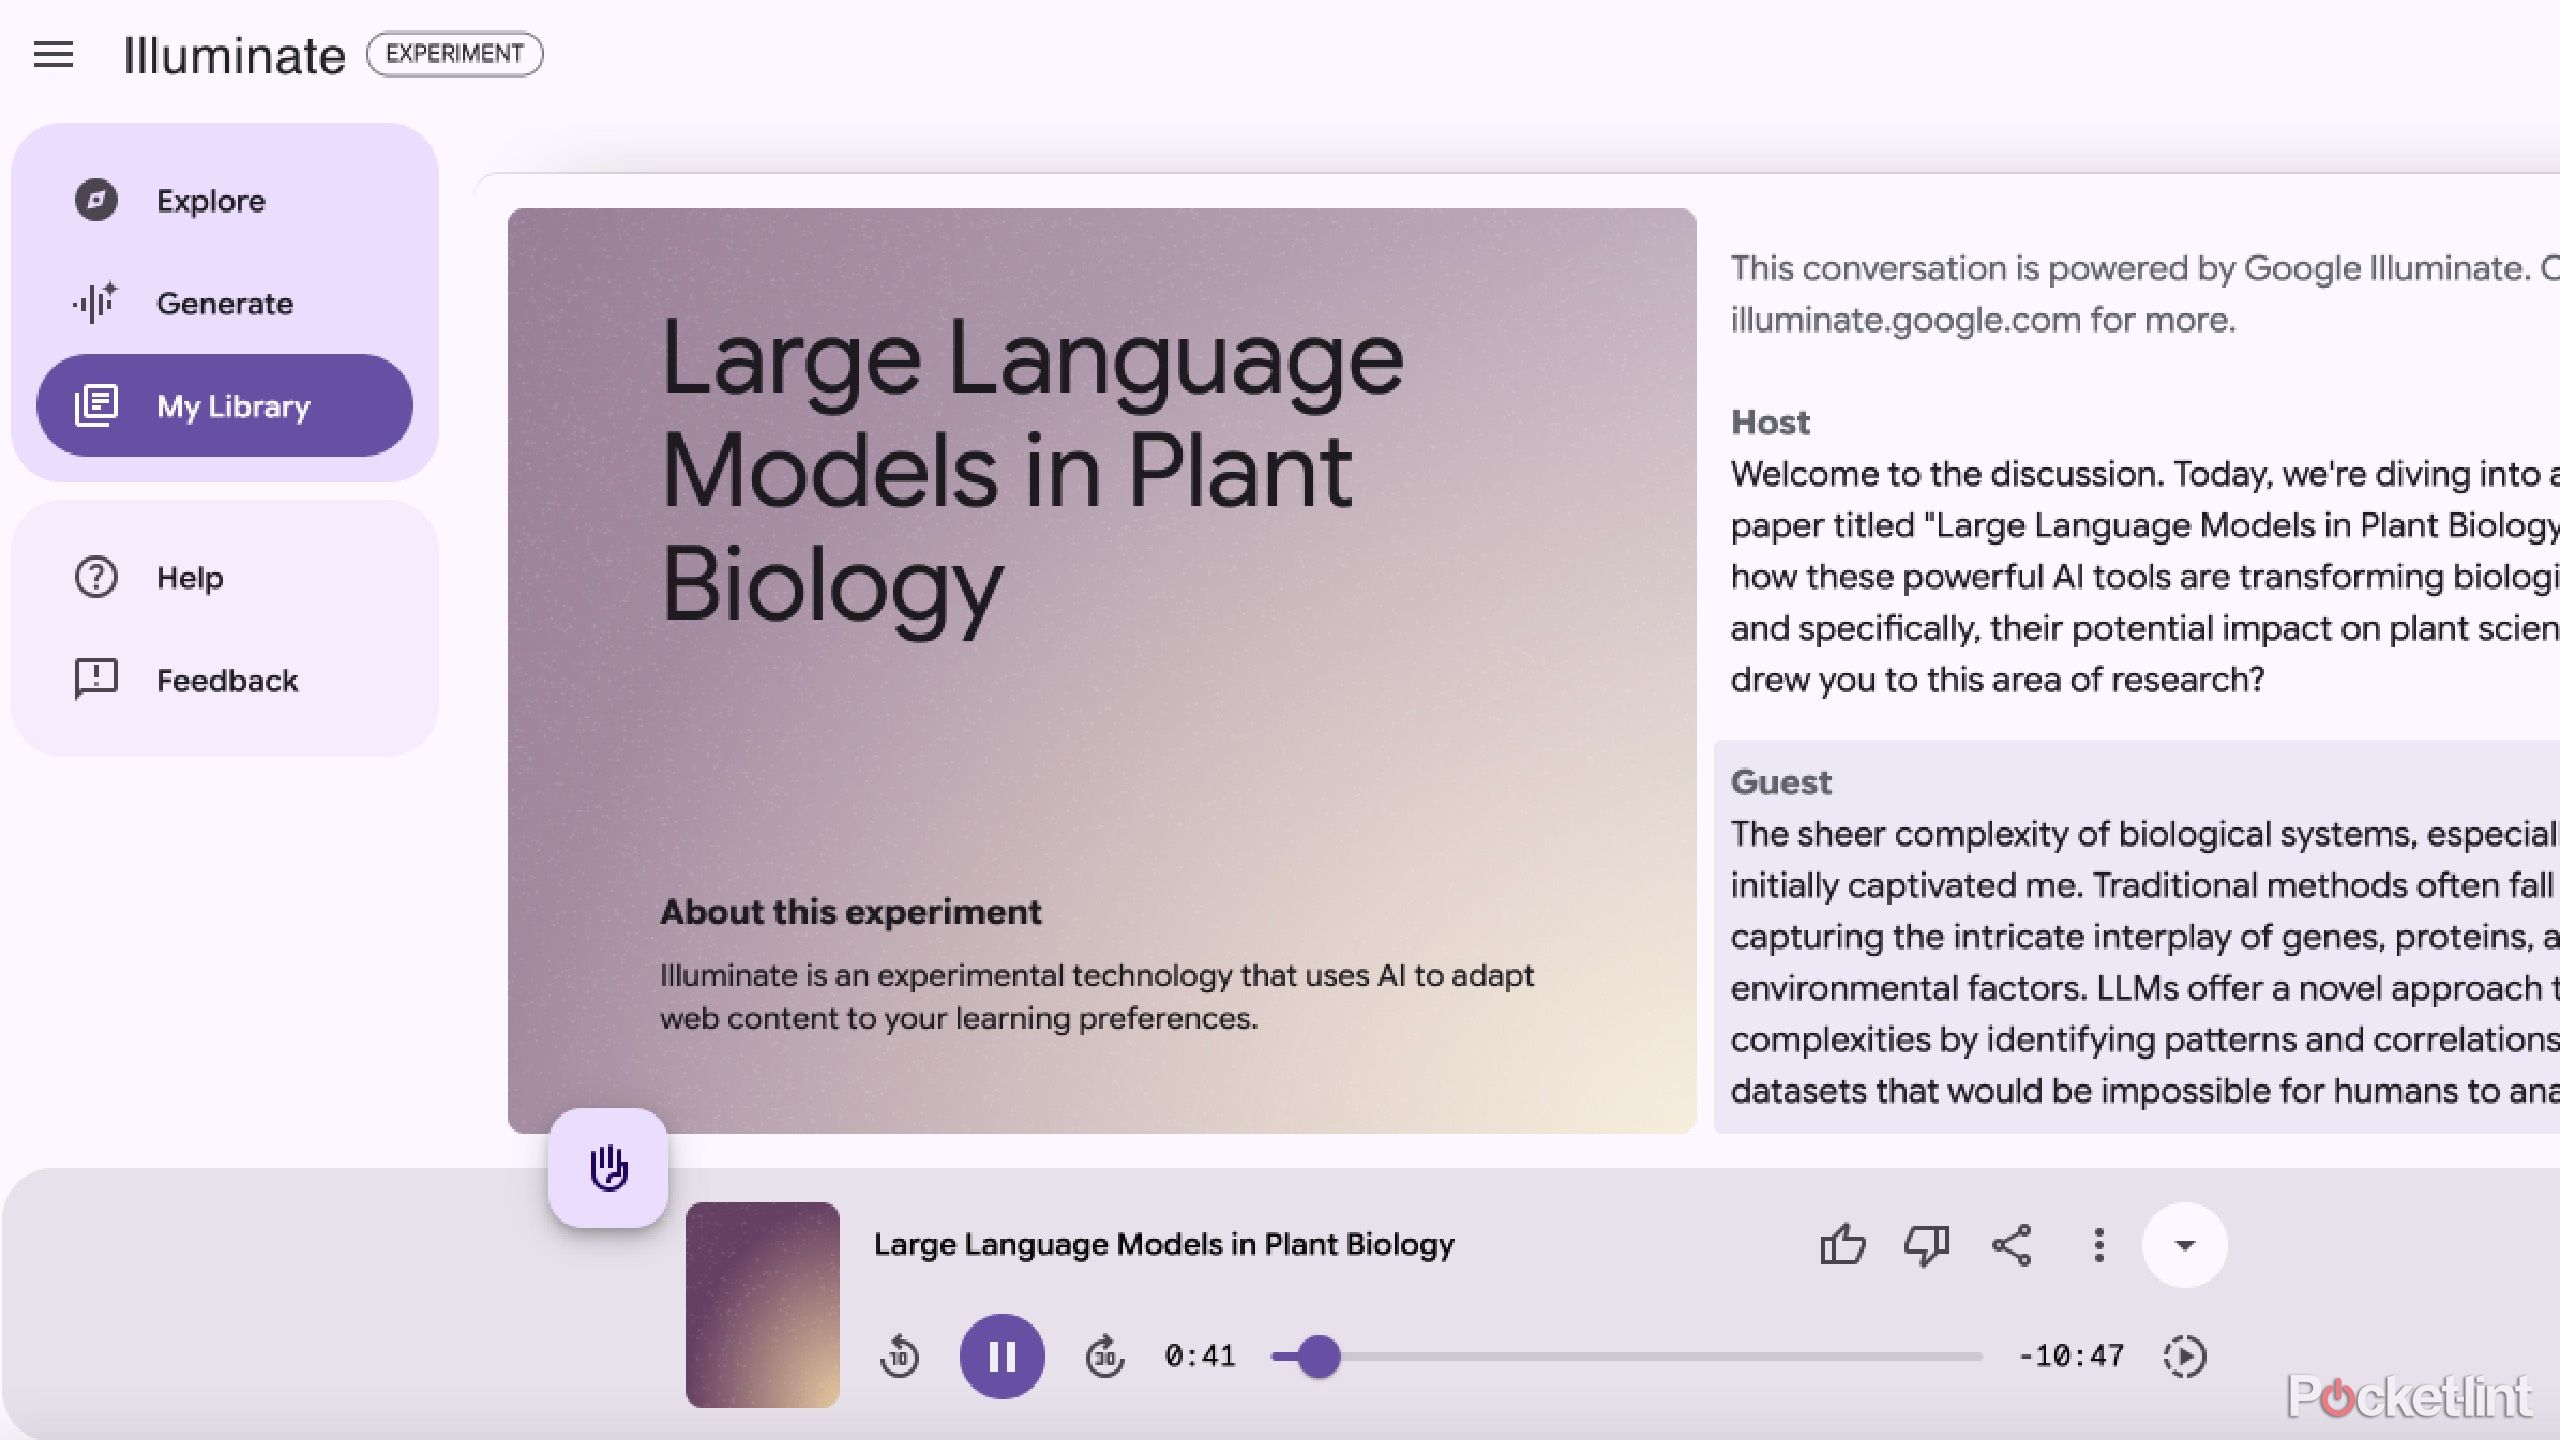The width and height of the screenshot is (2560, 1440).
Task: Click the elapsed time 0:41
Action: 1200,1357
